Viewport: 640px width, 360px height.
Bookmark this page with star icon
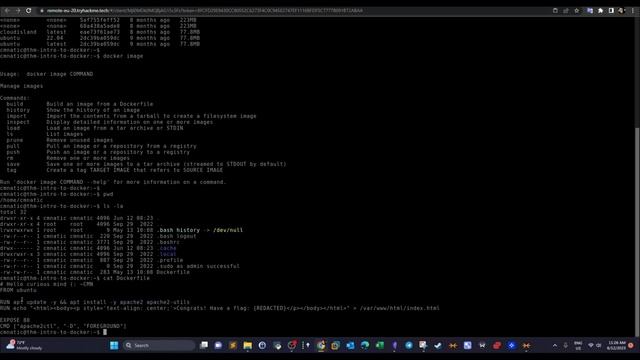[576, 11]
